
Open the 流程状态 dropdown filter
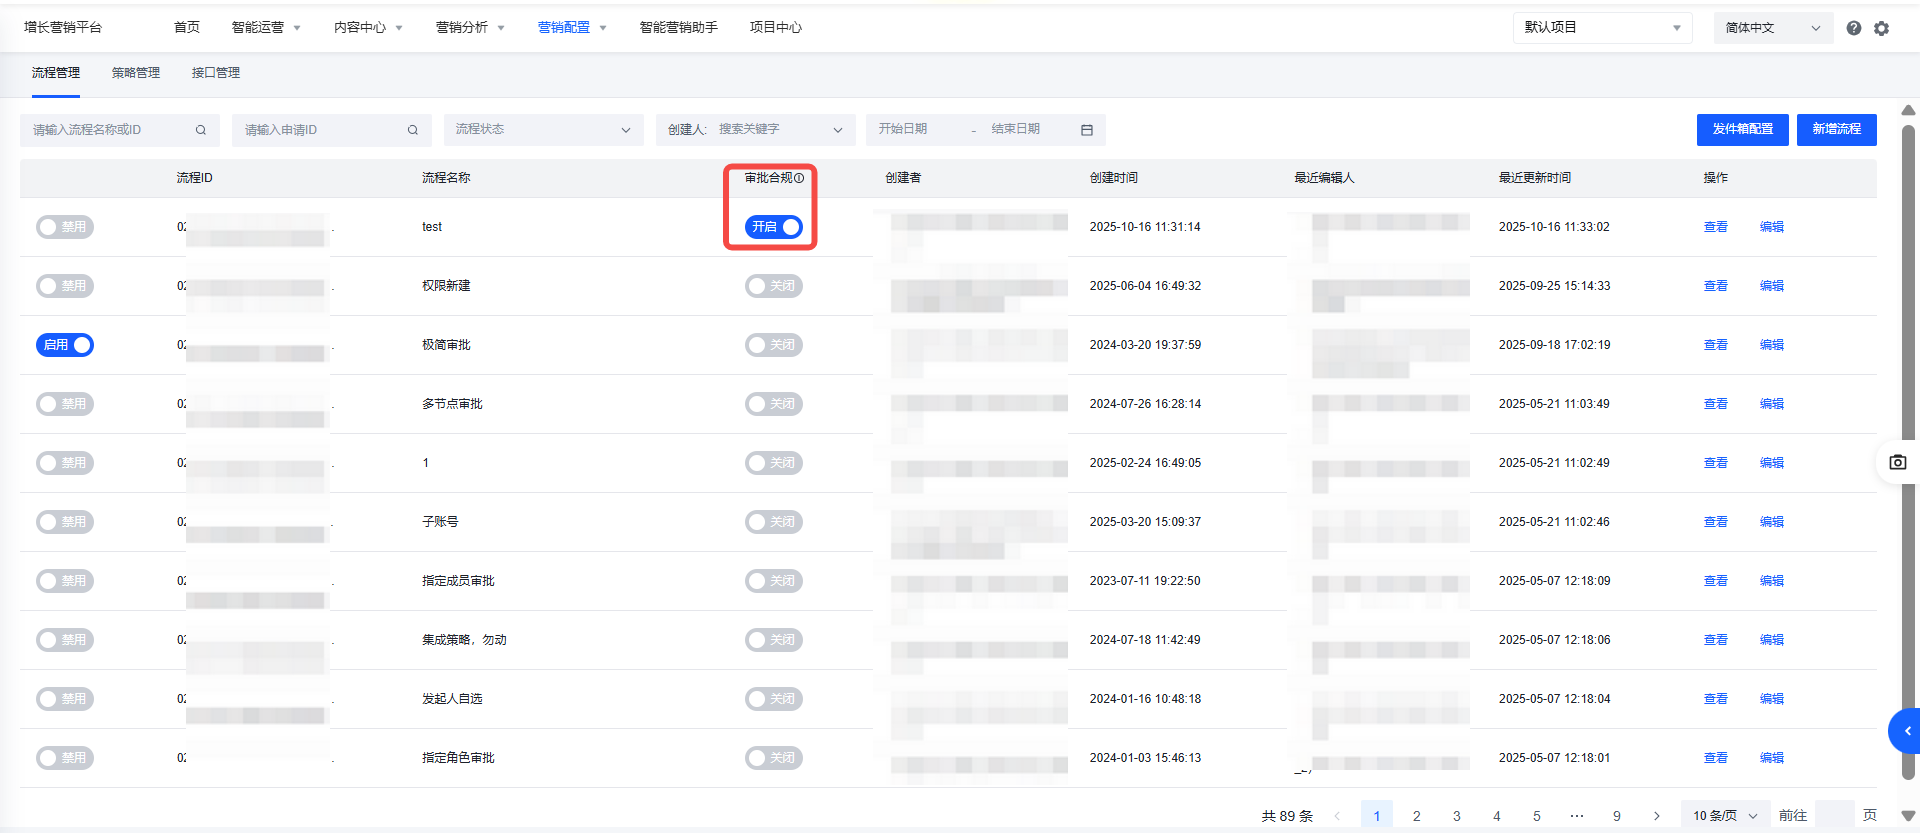click(x=544, y=130)
